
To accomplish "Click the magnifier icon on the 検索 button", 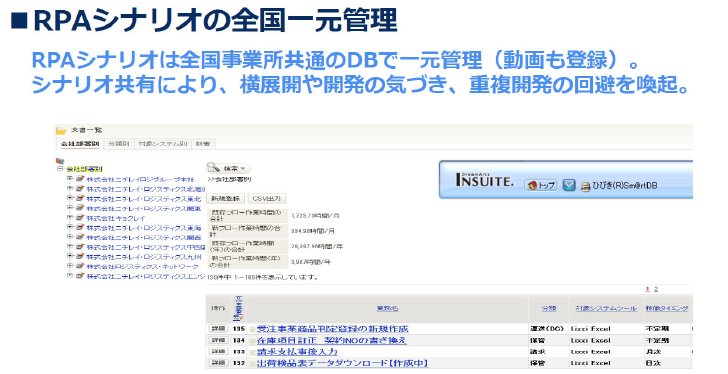I will coord(214,167).
